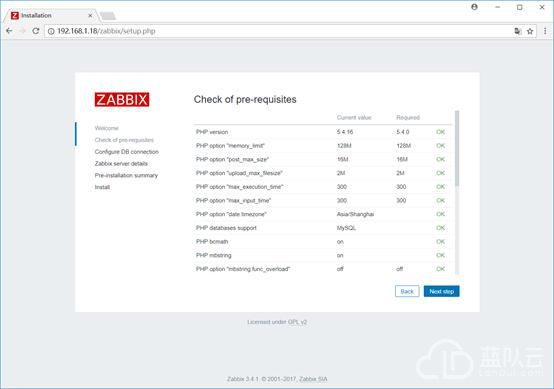This screenshot has height=389, width=554.
Task: Click the 'PHP option "post_max_size"' label
Action: pos(232,159)
